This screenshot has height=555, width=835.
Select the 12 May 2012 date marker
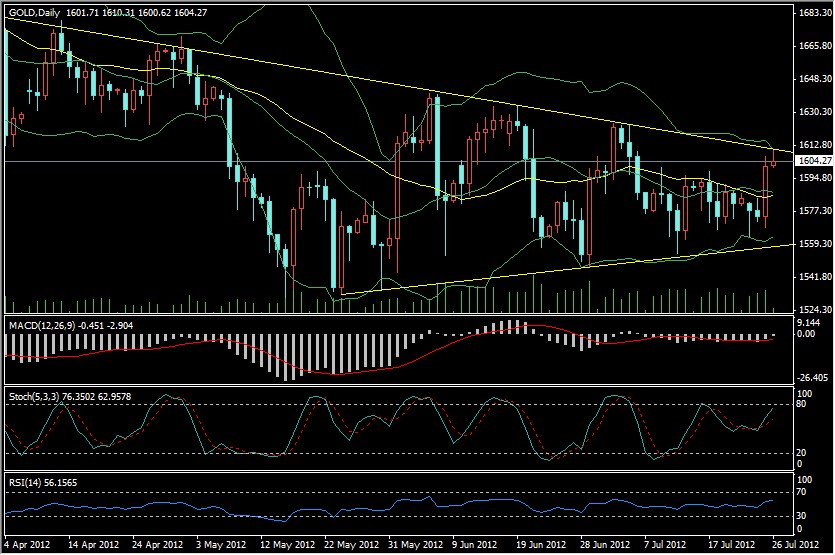[x=284, y=547]
